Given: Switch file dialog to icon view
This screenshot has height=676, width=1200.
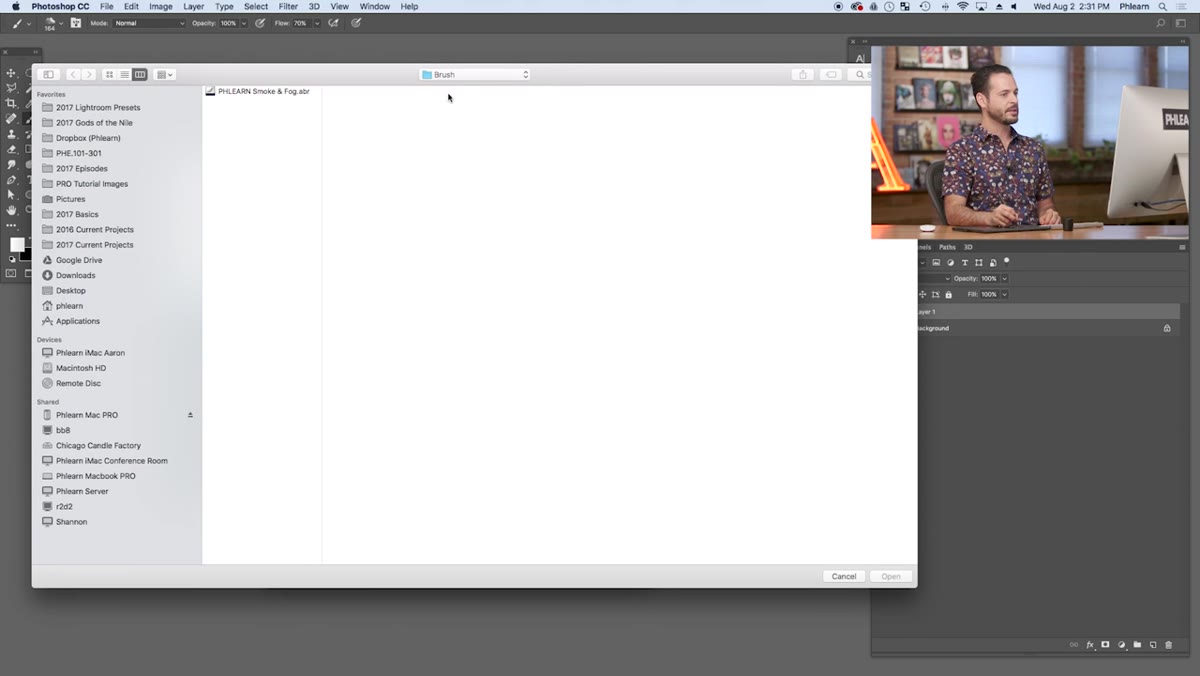Looking at the screenshot, I should (x=110, y=75).
